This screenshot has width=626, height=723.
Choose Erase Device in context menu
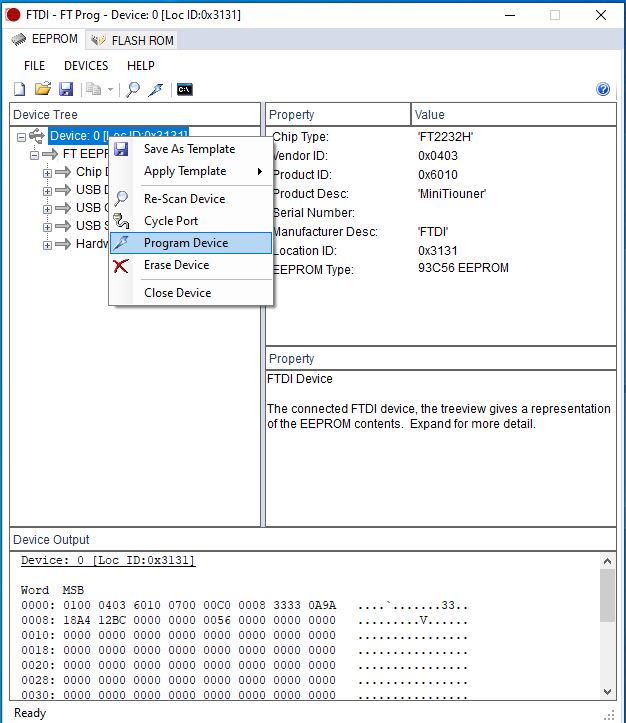(191, 265)
